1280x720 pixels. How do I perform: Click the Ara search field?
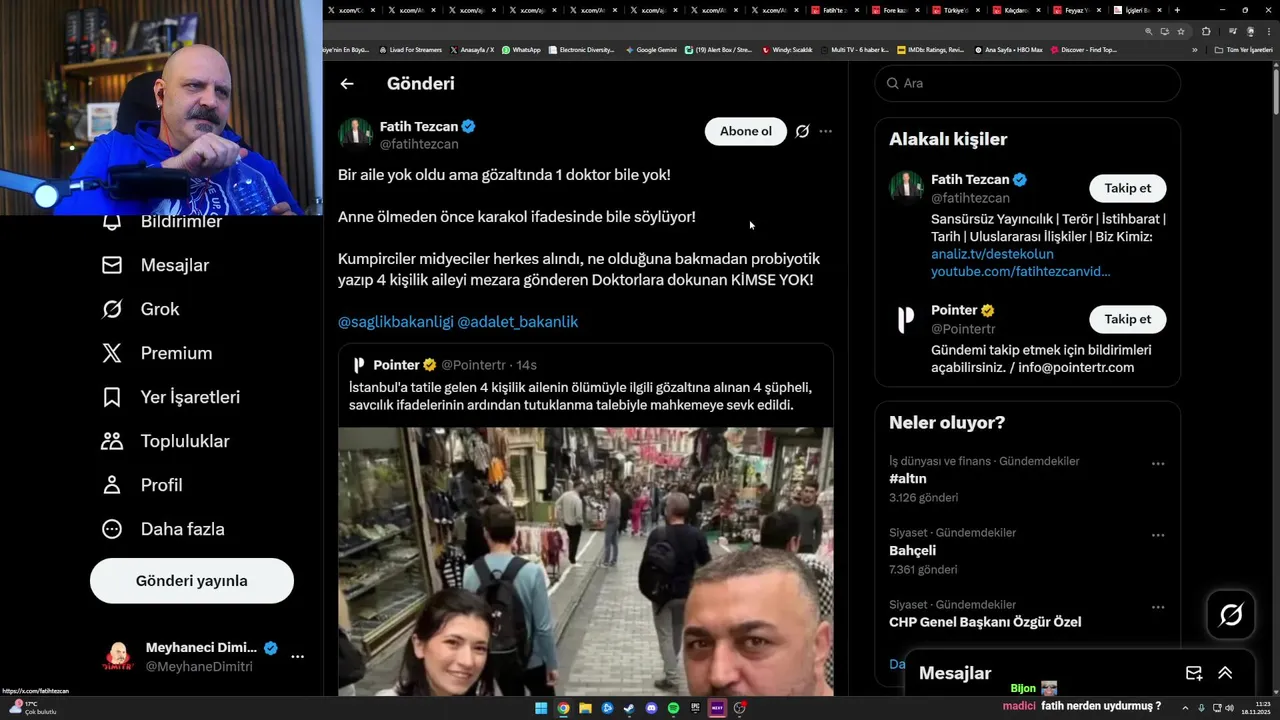[1028, 83]
